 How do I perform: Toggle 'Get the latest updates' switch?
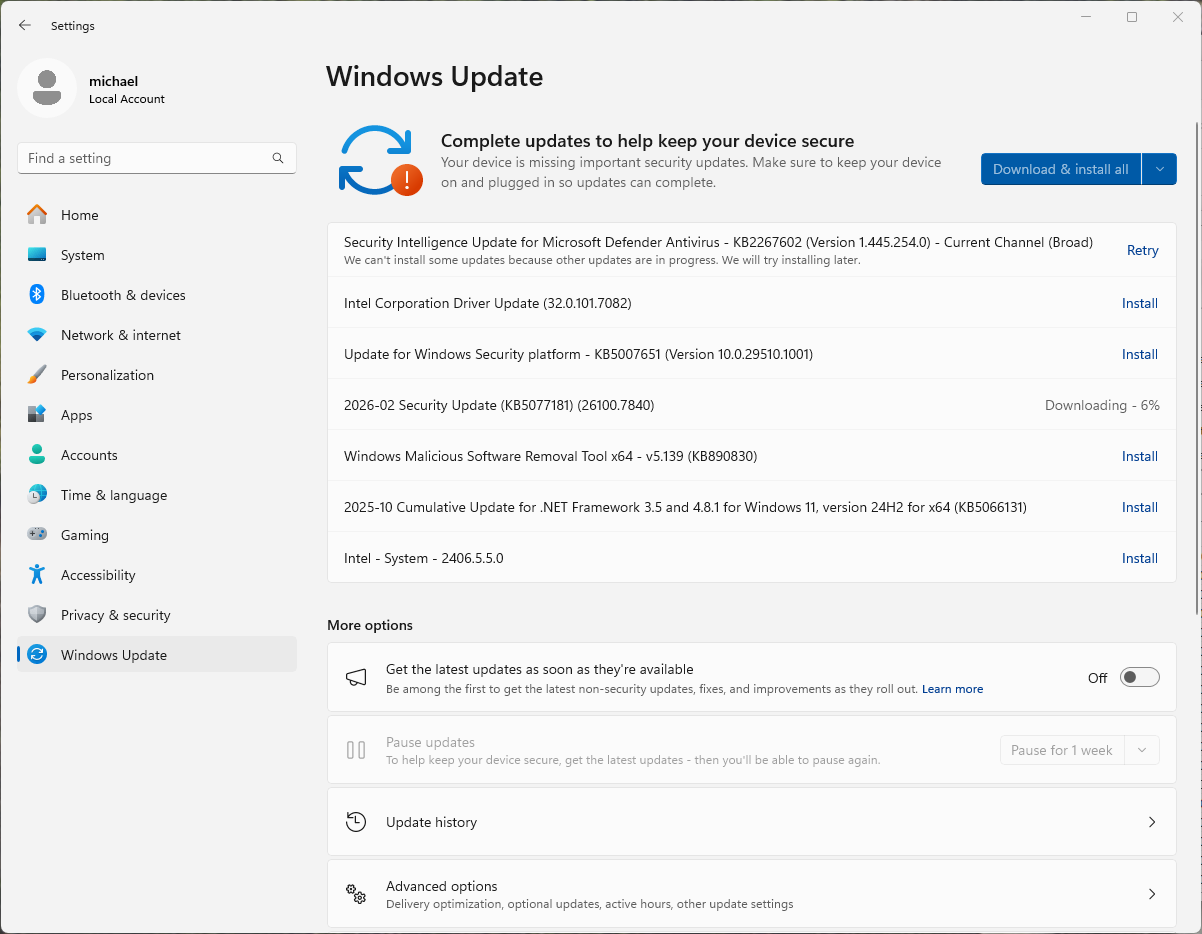(x=1139, y=678)
